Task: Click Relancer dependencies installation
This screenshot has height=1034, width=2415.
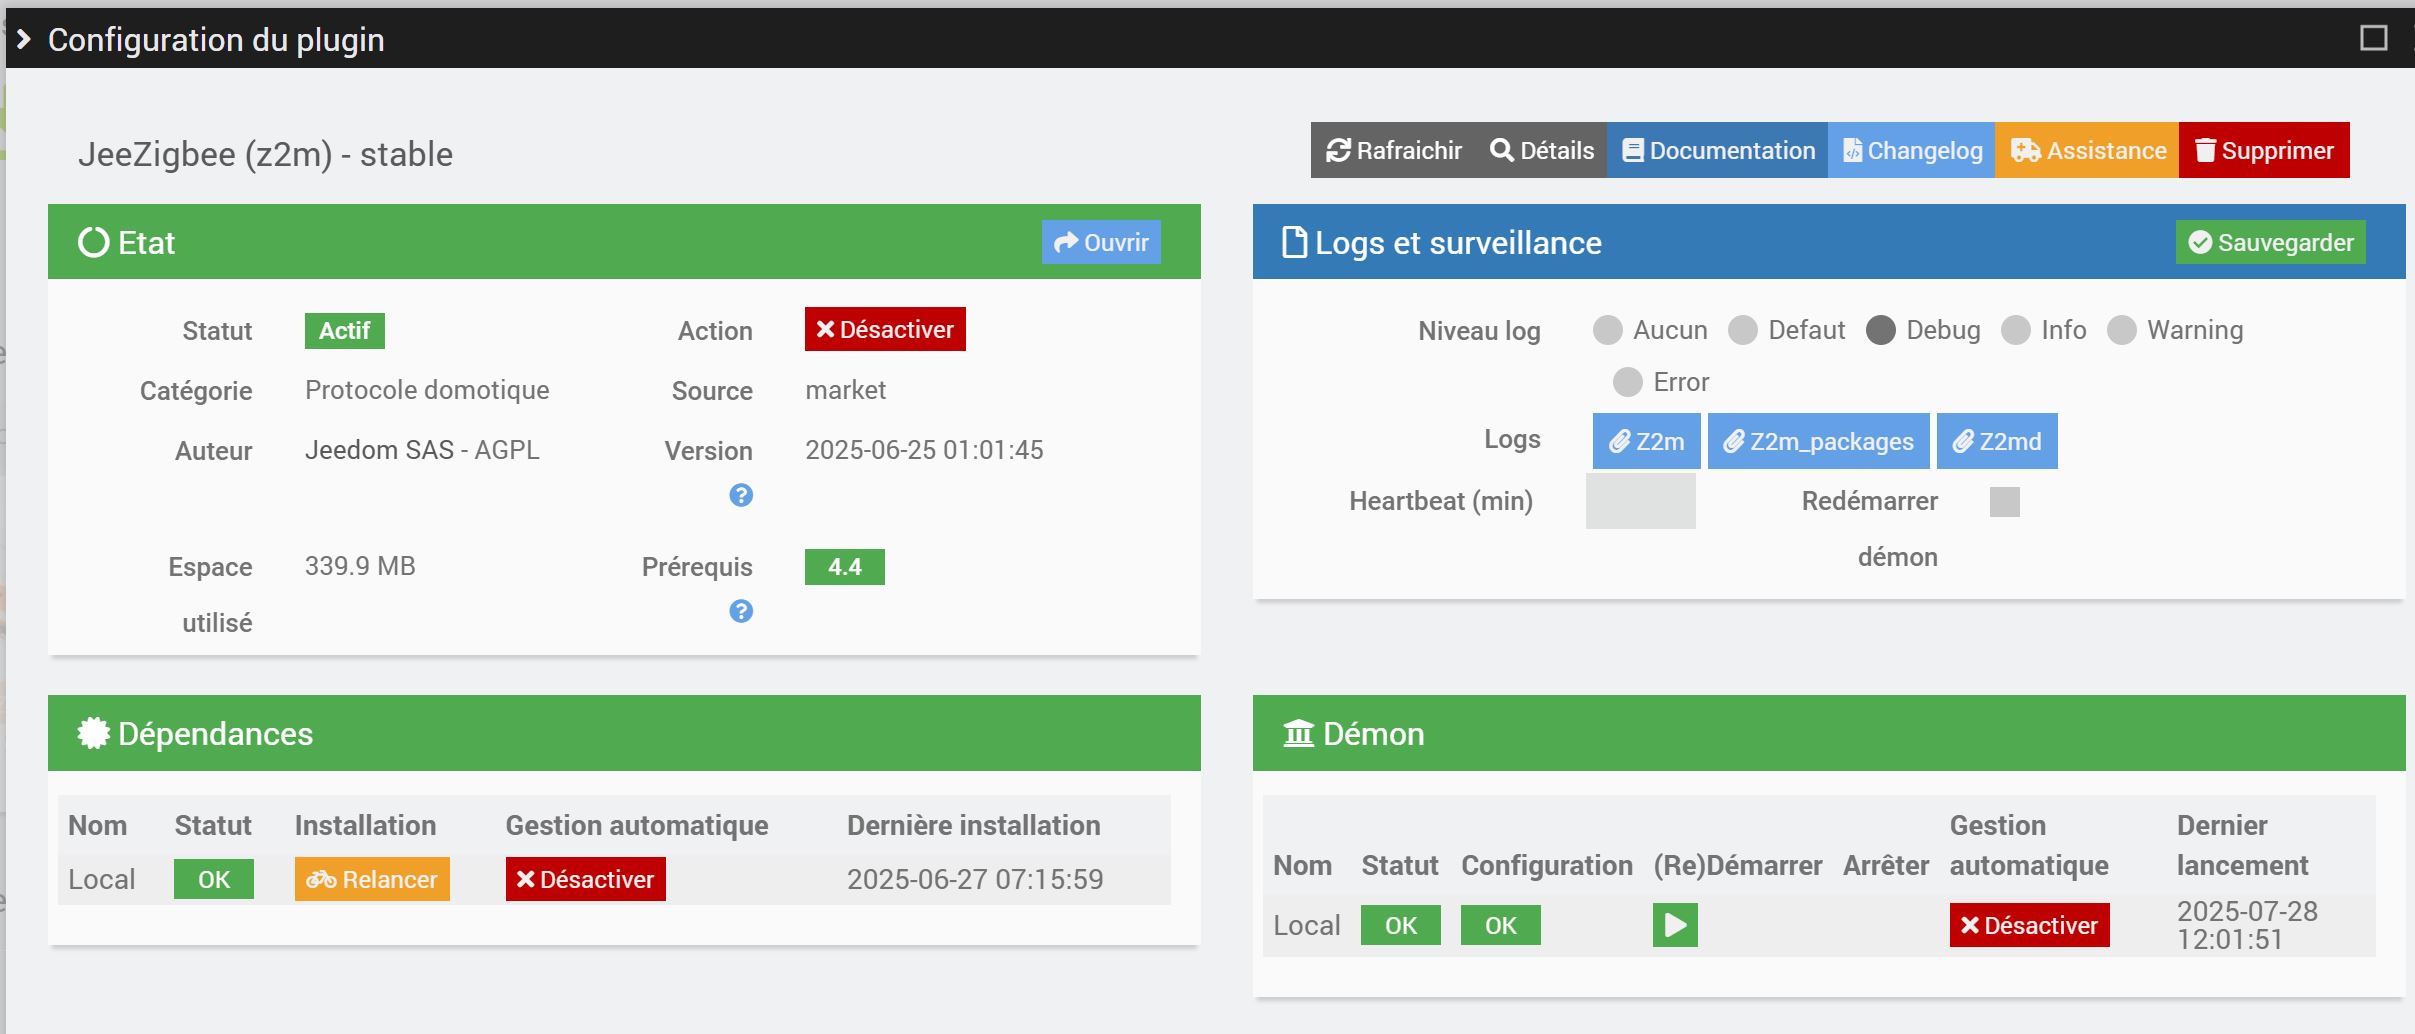Action: [372, 879]
